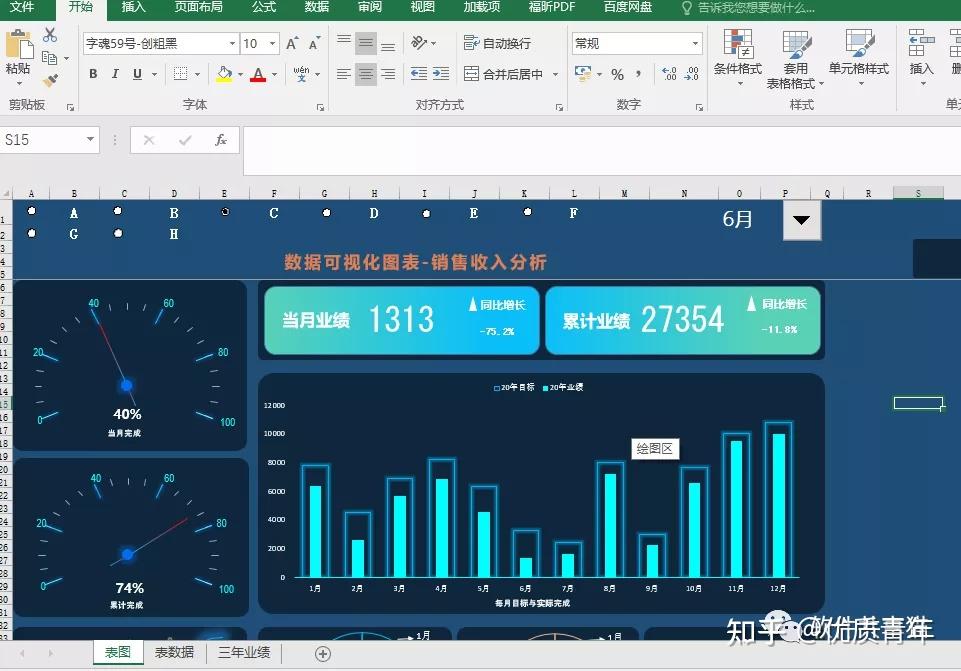
Task: Switch to the 视图 tab
Action: point(423,7)
